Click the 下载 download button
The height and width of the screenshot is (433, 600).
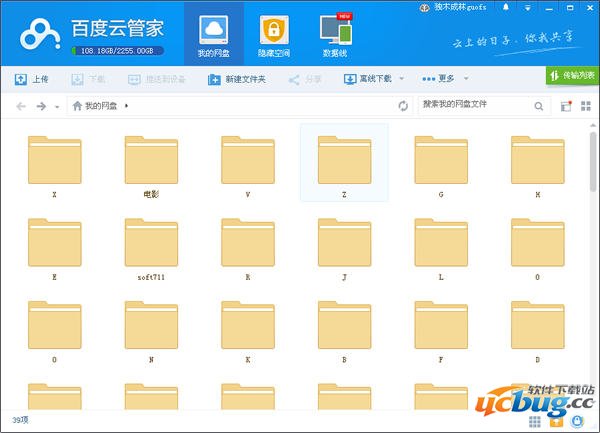click(88, 79)
